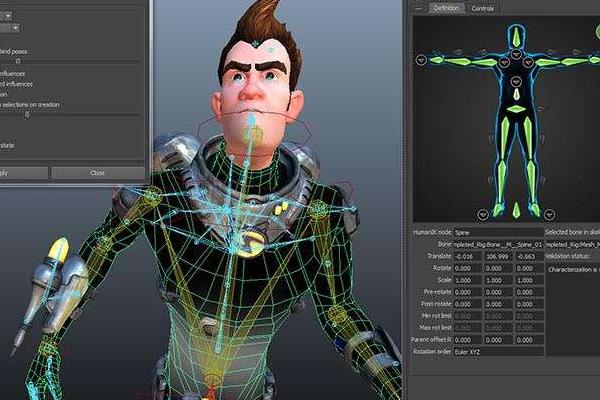Select upper leg bone on figure's left side
The image size is (600, 400).
tap(505, 136)
